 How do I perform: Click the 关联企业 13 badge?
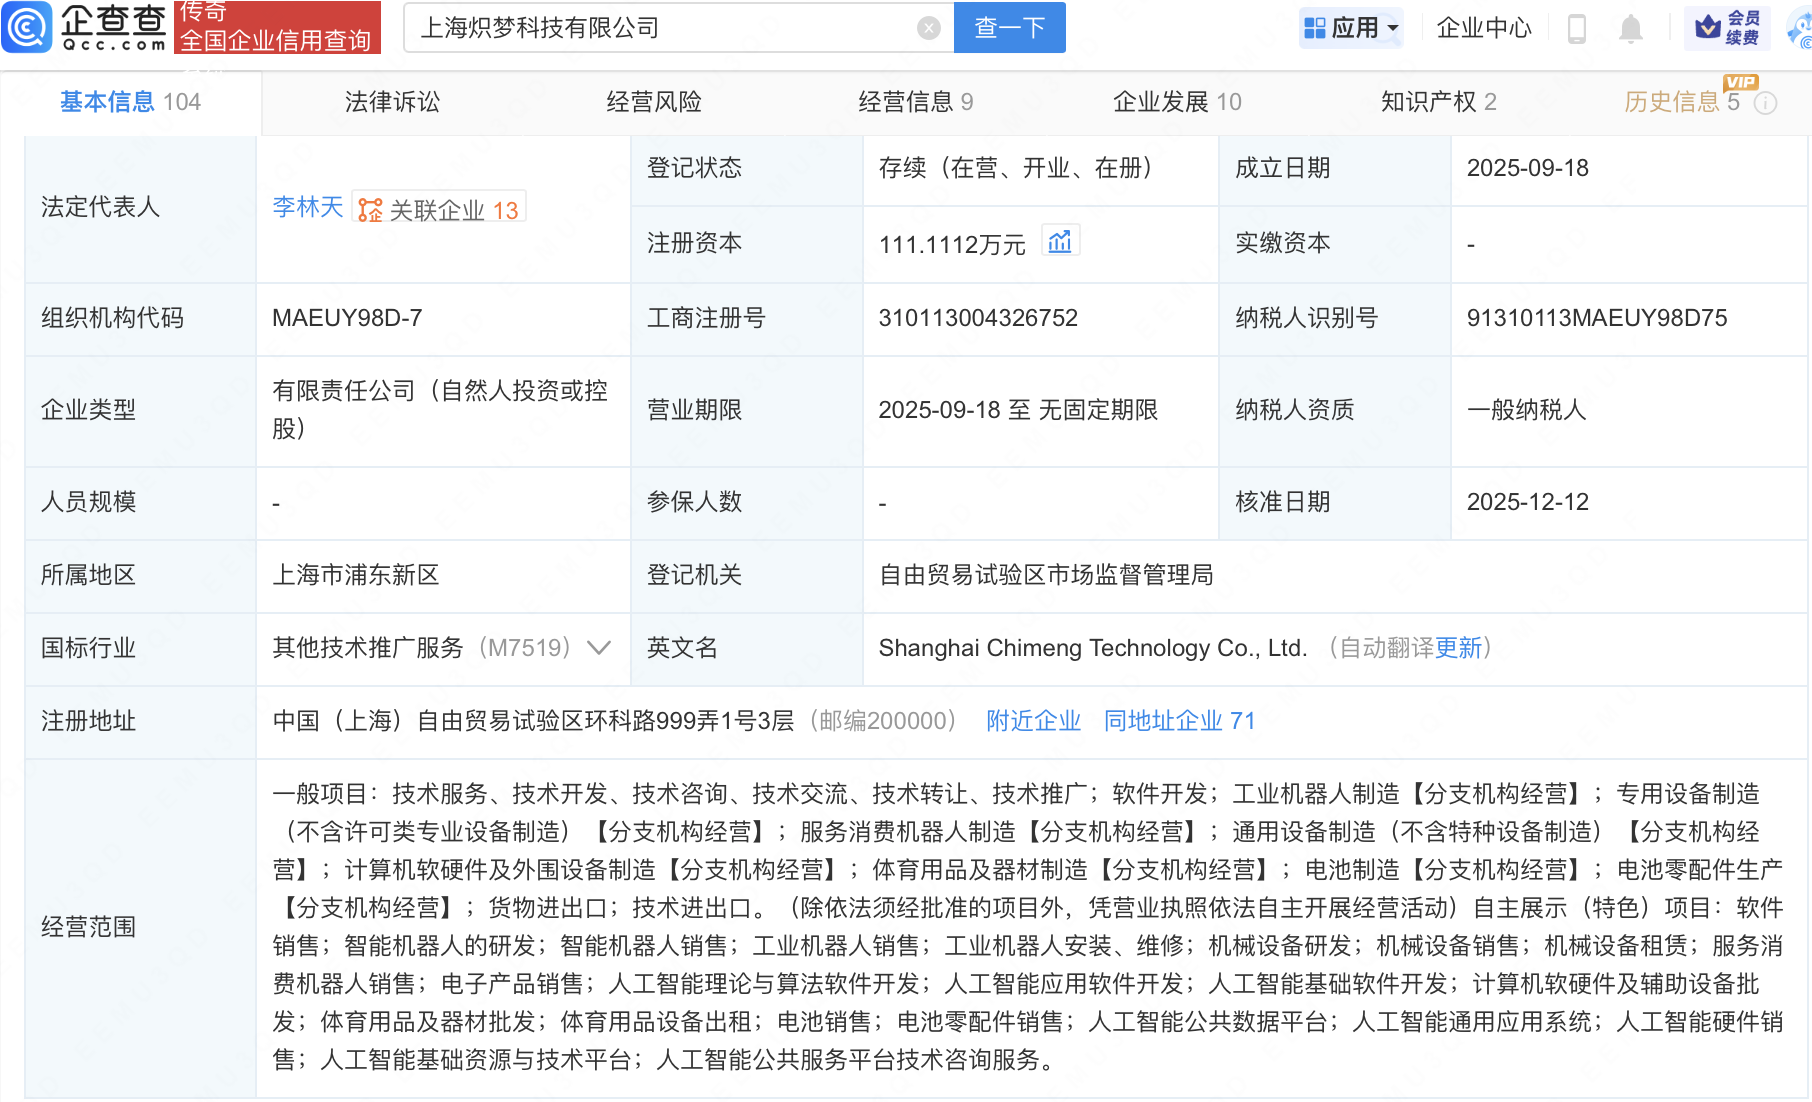439,210
